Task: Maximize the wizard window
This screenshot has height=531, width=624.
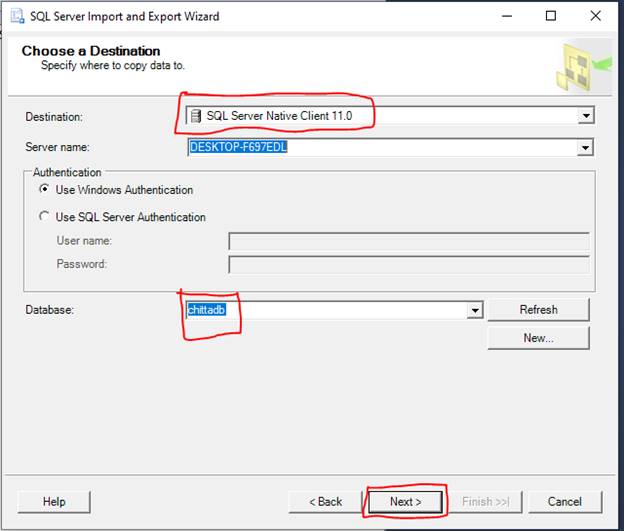Action: point(551,16)
